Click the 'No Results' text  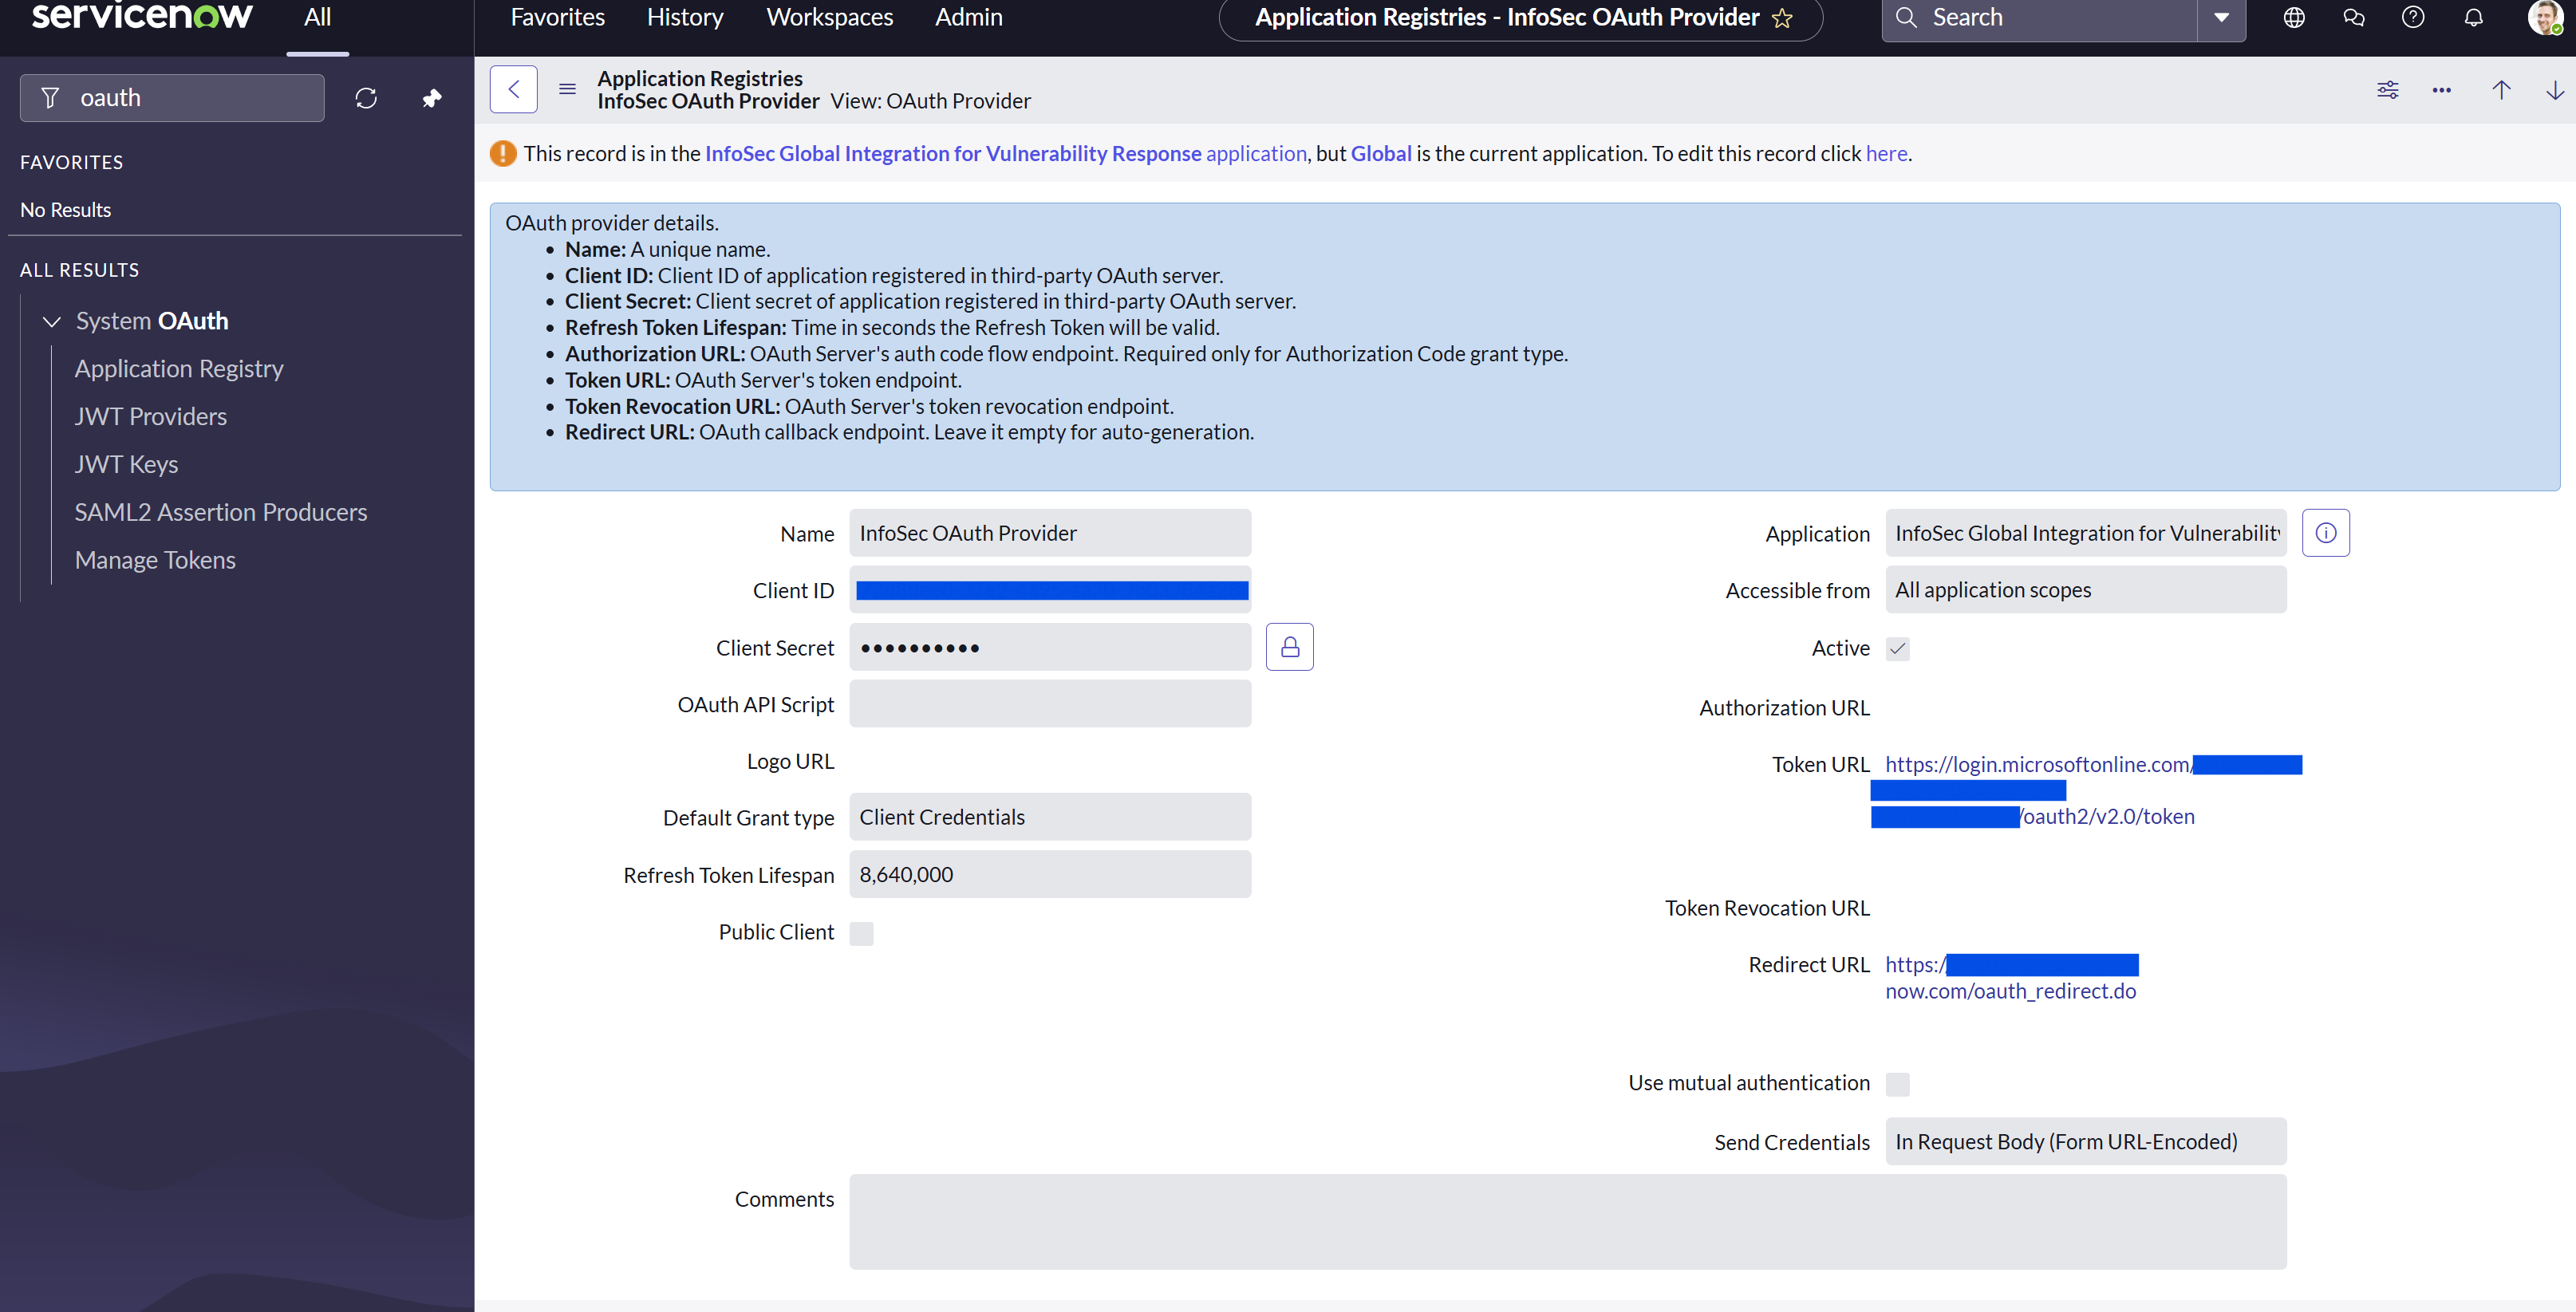pyautogui.click(x=66, y=210)
